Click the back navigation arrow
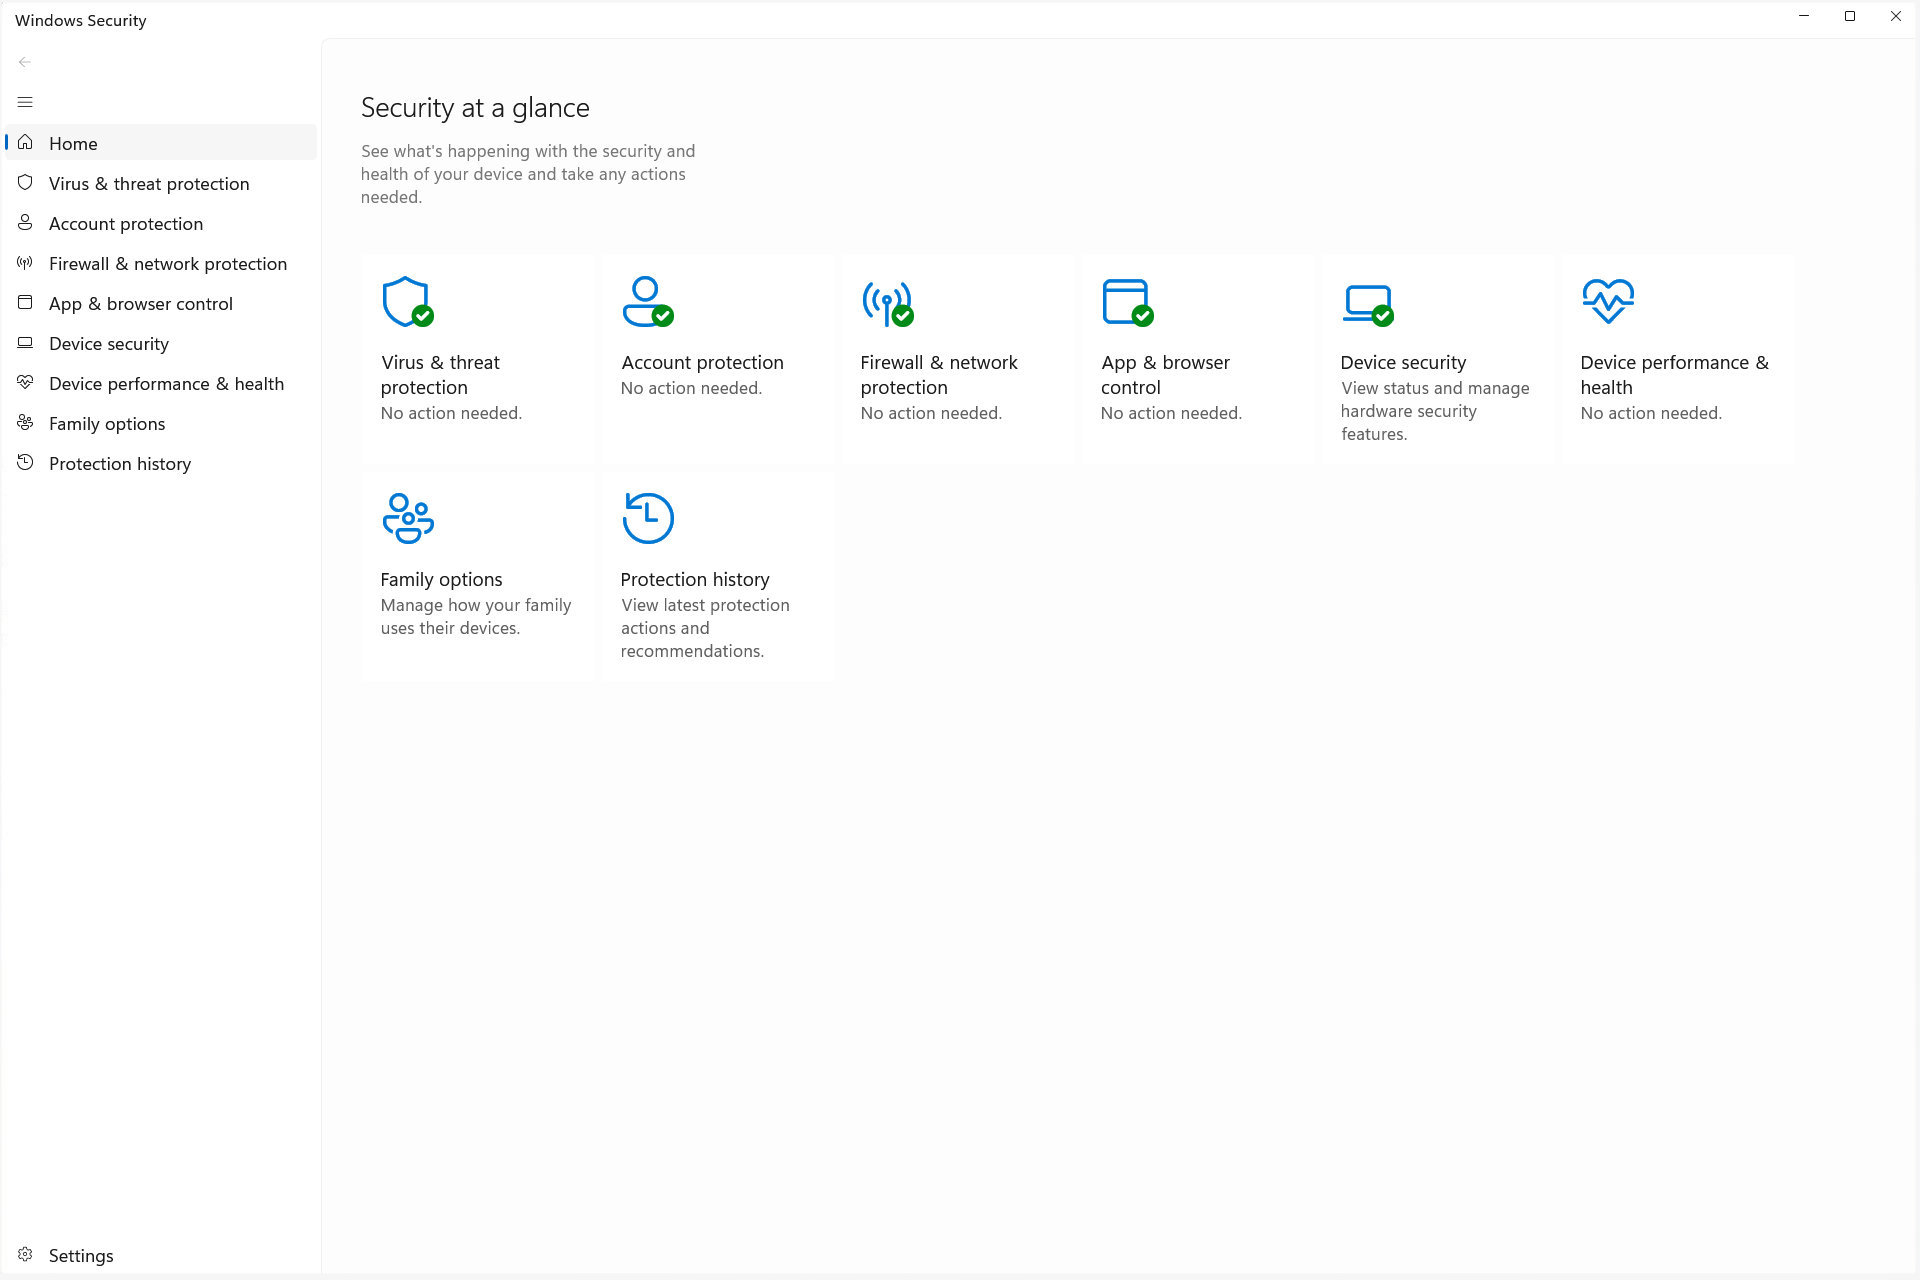Viewport: 1920px width, 1280px height. point(26,60)
